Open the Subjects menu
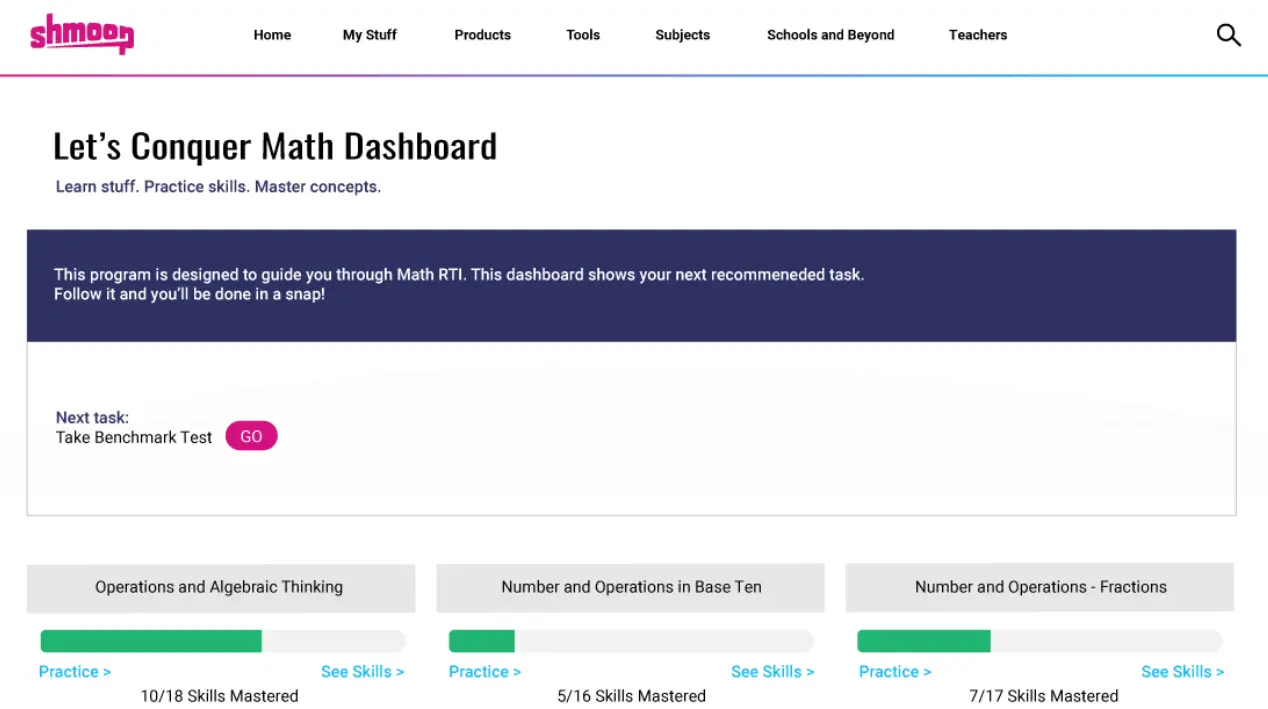Image resolution: width=1268 pixels, height=709 pixels. (683, 35)
